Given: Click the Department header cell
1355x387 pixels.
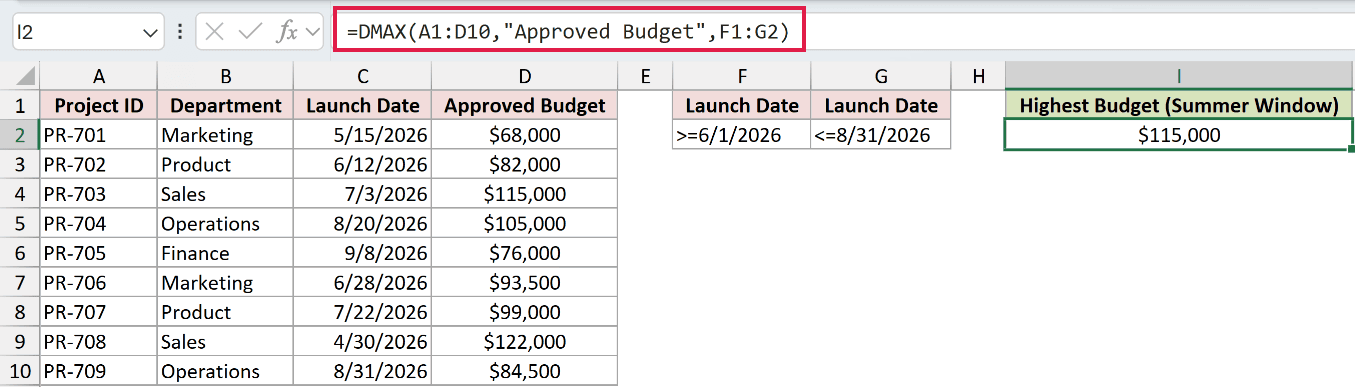Looking at the screenshot, I should [x=225, y=105].
